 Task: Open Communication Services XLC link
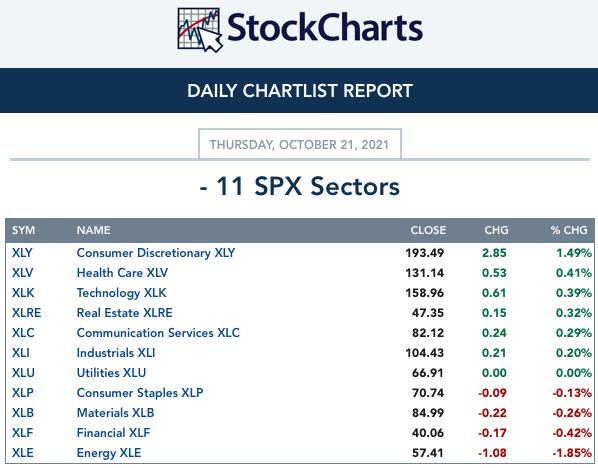tap(158, 333)
